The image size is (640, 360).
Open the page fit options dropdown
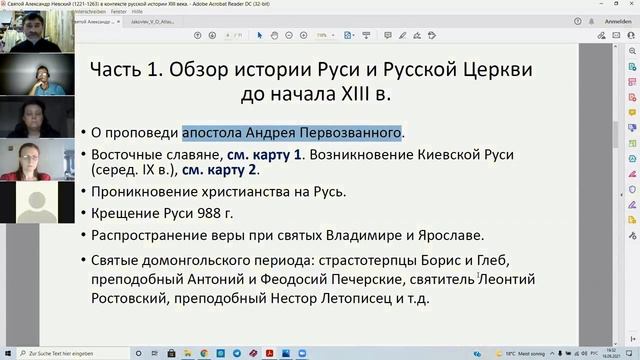pos(349,36)
